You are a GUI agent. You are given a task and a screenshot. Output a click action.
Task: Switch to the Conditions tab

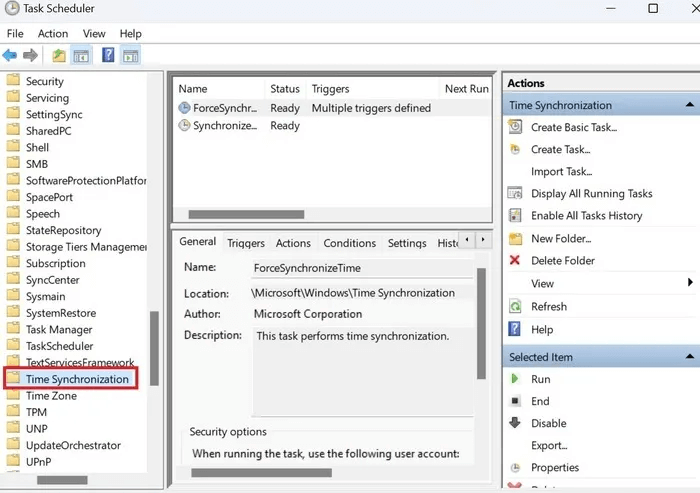coord(350,243)
